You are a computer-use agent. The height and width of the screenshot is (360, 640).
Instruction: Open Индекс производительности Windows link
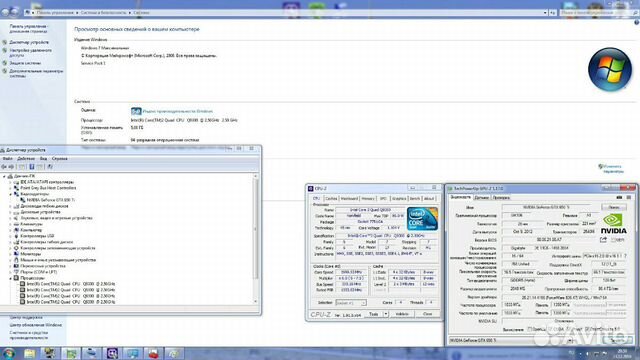point(178,111)
